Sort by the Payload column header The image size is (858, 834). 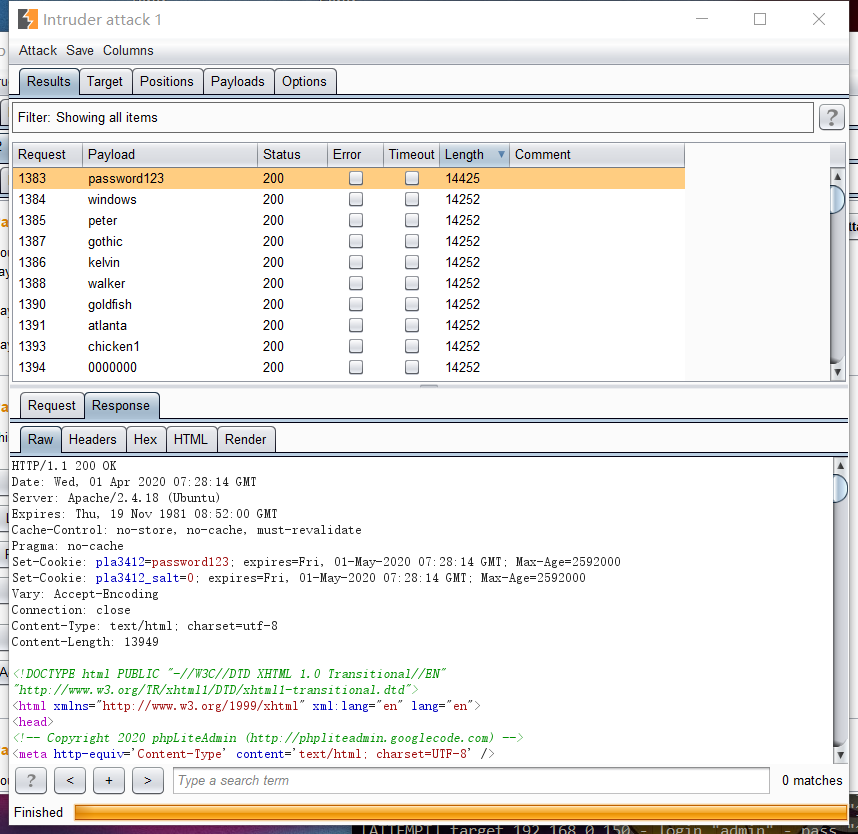pyautogui.click(x=170, y=155)
